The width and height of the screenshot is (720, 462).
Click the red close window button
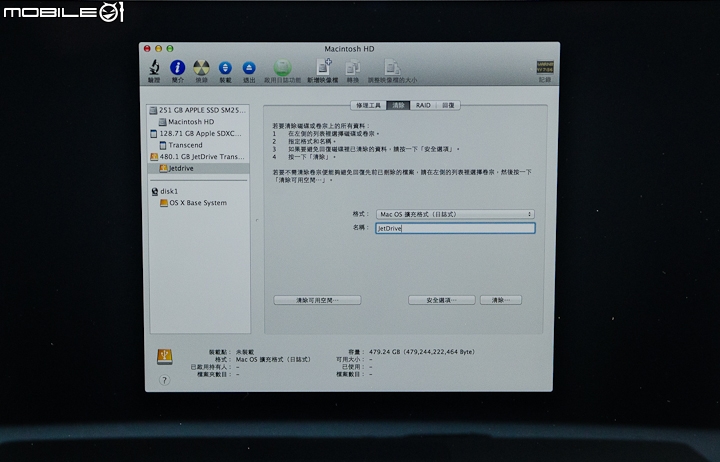click(147, 48)
